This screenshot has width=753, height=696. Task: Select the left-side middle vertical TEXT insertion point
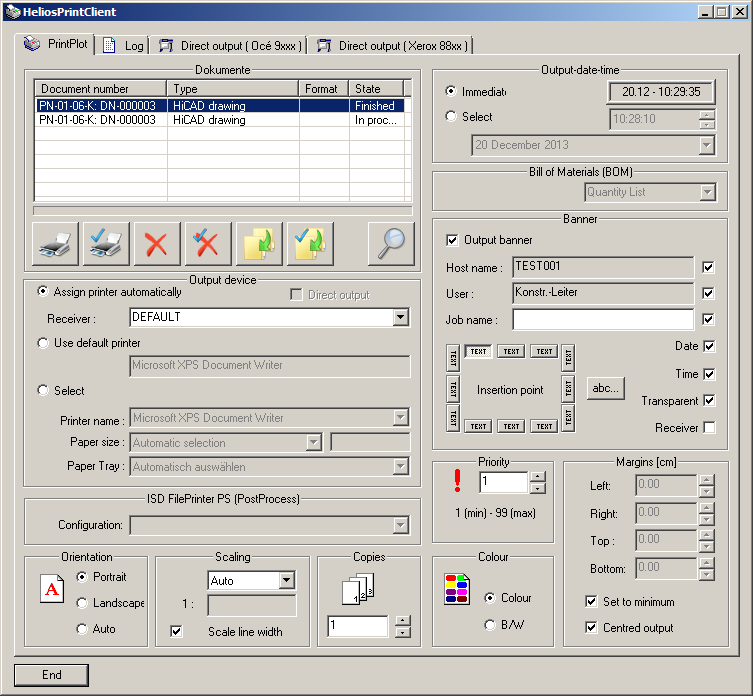tap(453, 389)
